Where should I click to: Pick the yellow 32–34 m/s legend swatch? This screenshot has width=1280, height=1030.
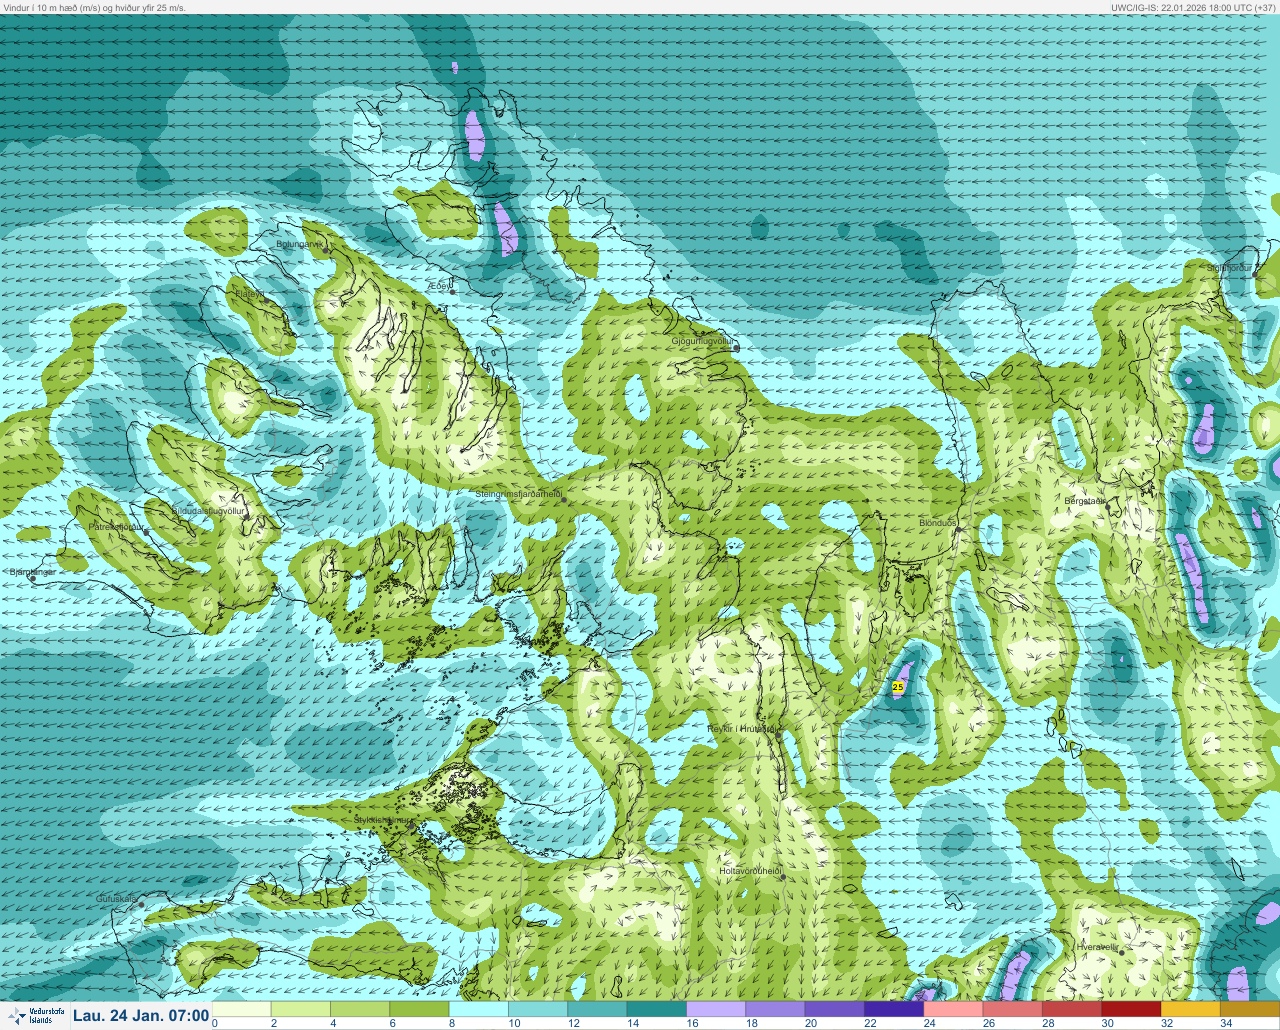pos(1190,1009)
